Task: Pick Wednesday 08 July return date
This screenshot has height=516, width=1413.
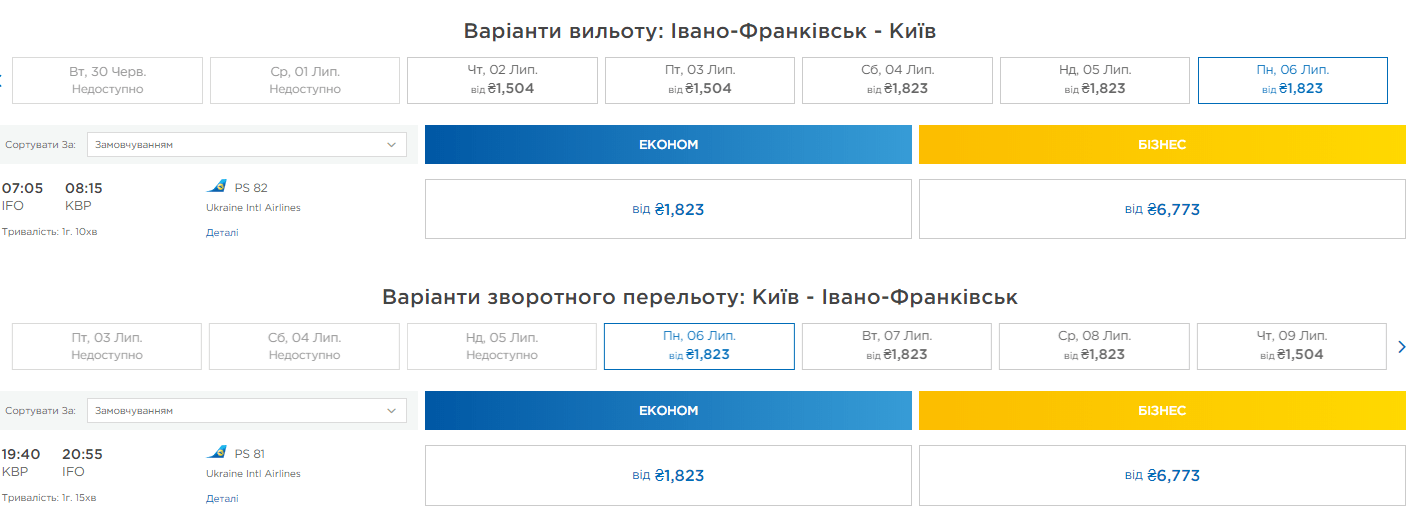Action: 1094,346
